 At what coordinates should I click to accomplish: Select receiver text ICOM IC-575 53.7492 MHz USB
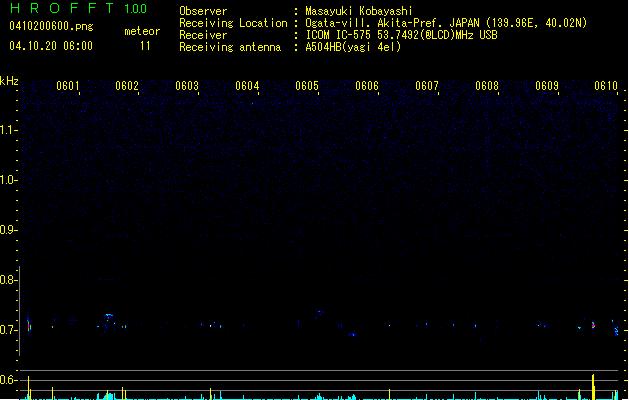pos(402,35)
